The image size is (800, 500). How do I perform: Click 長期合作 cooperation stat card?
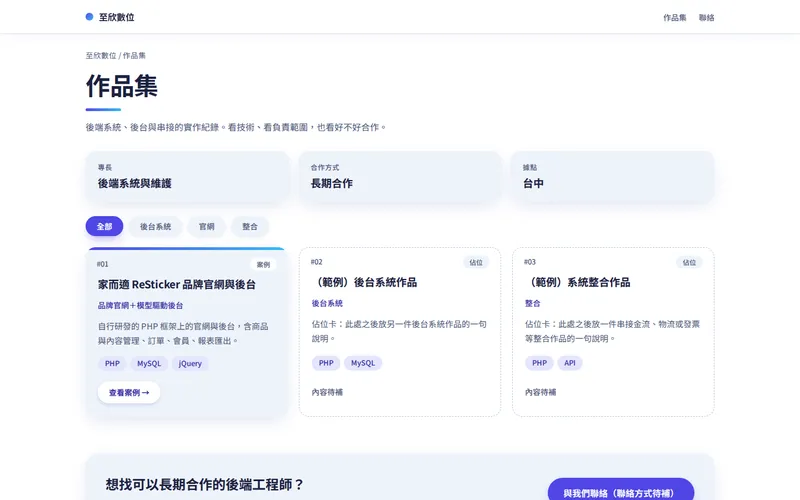click(400, 177)
